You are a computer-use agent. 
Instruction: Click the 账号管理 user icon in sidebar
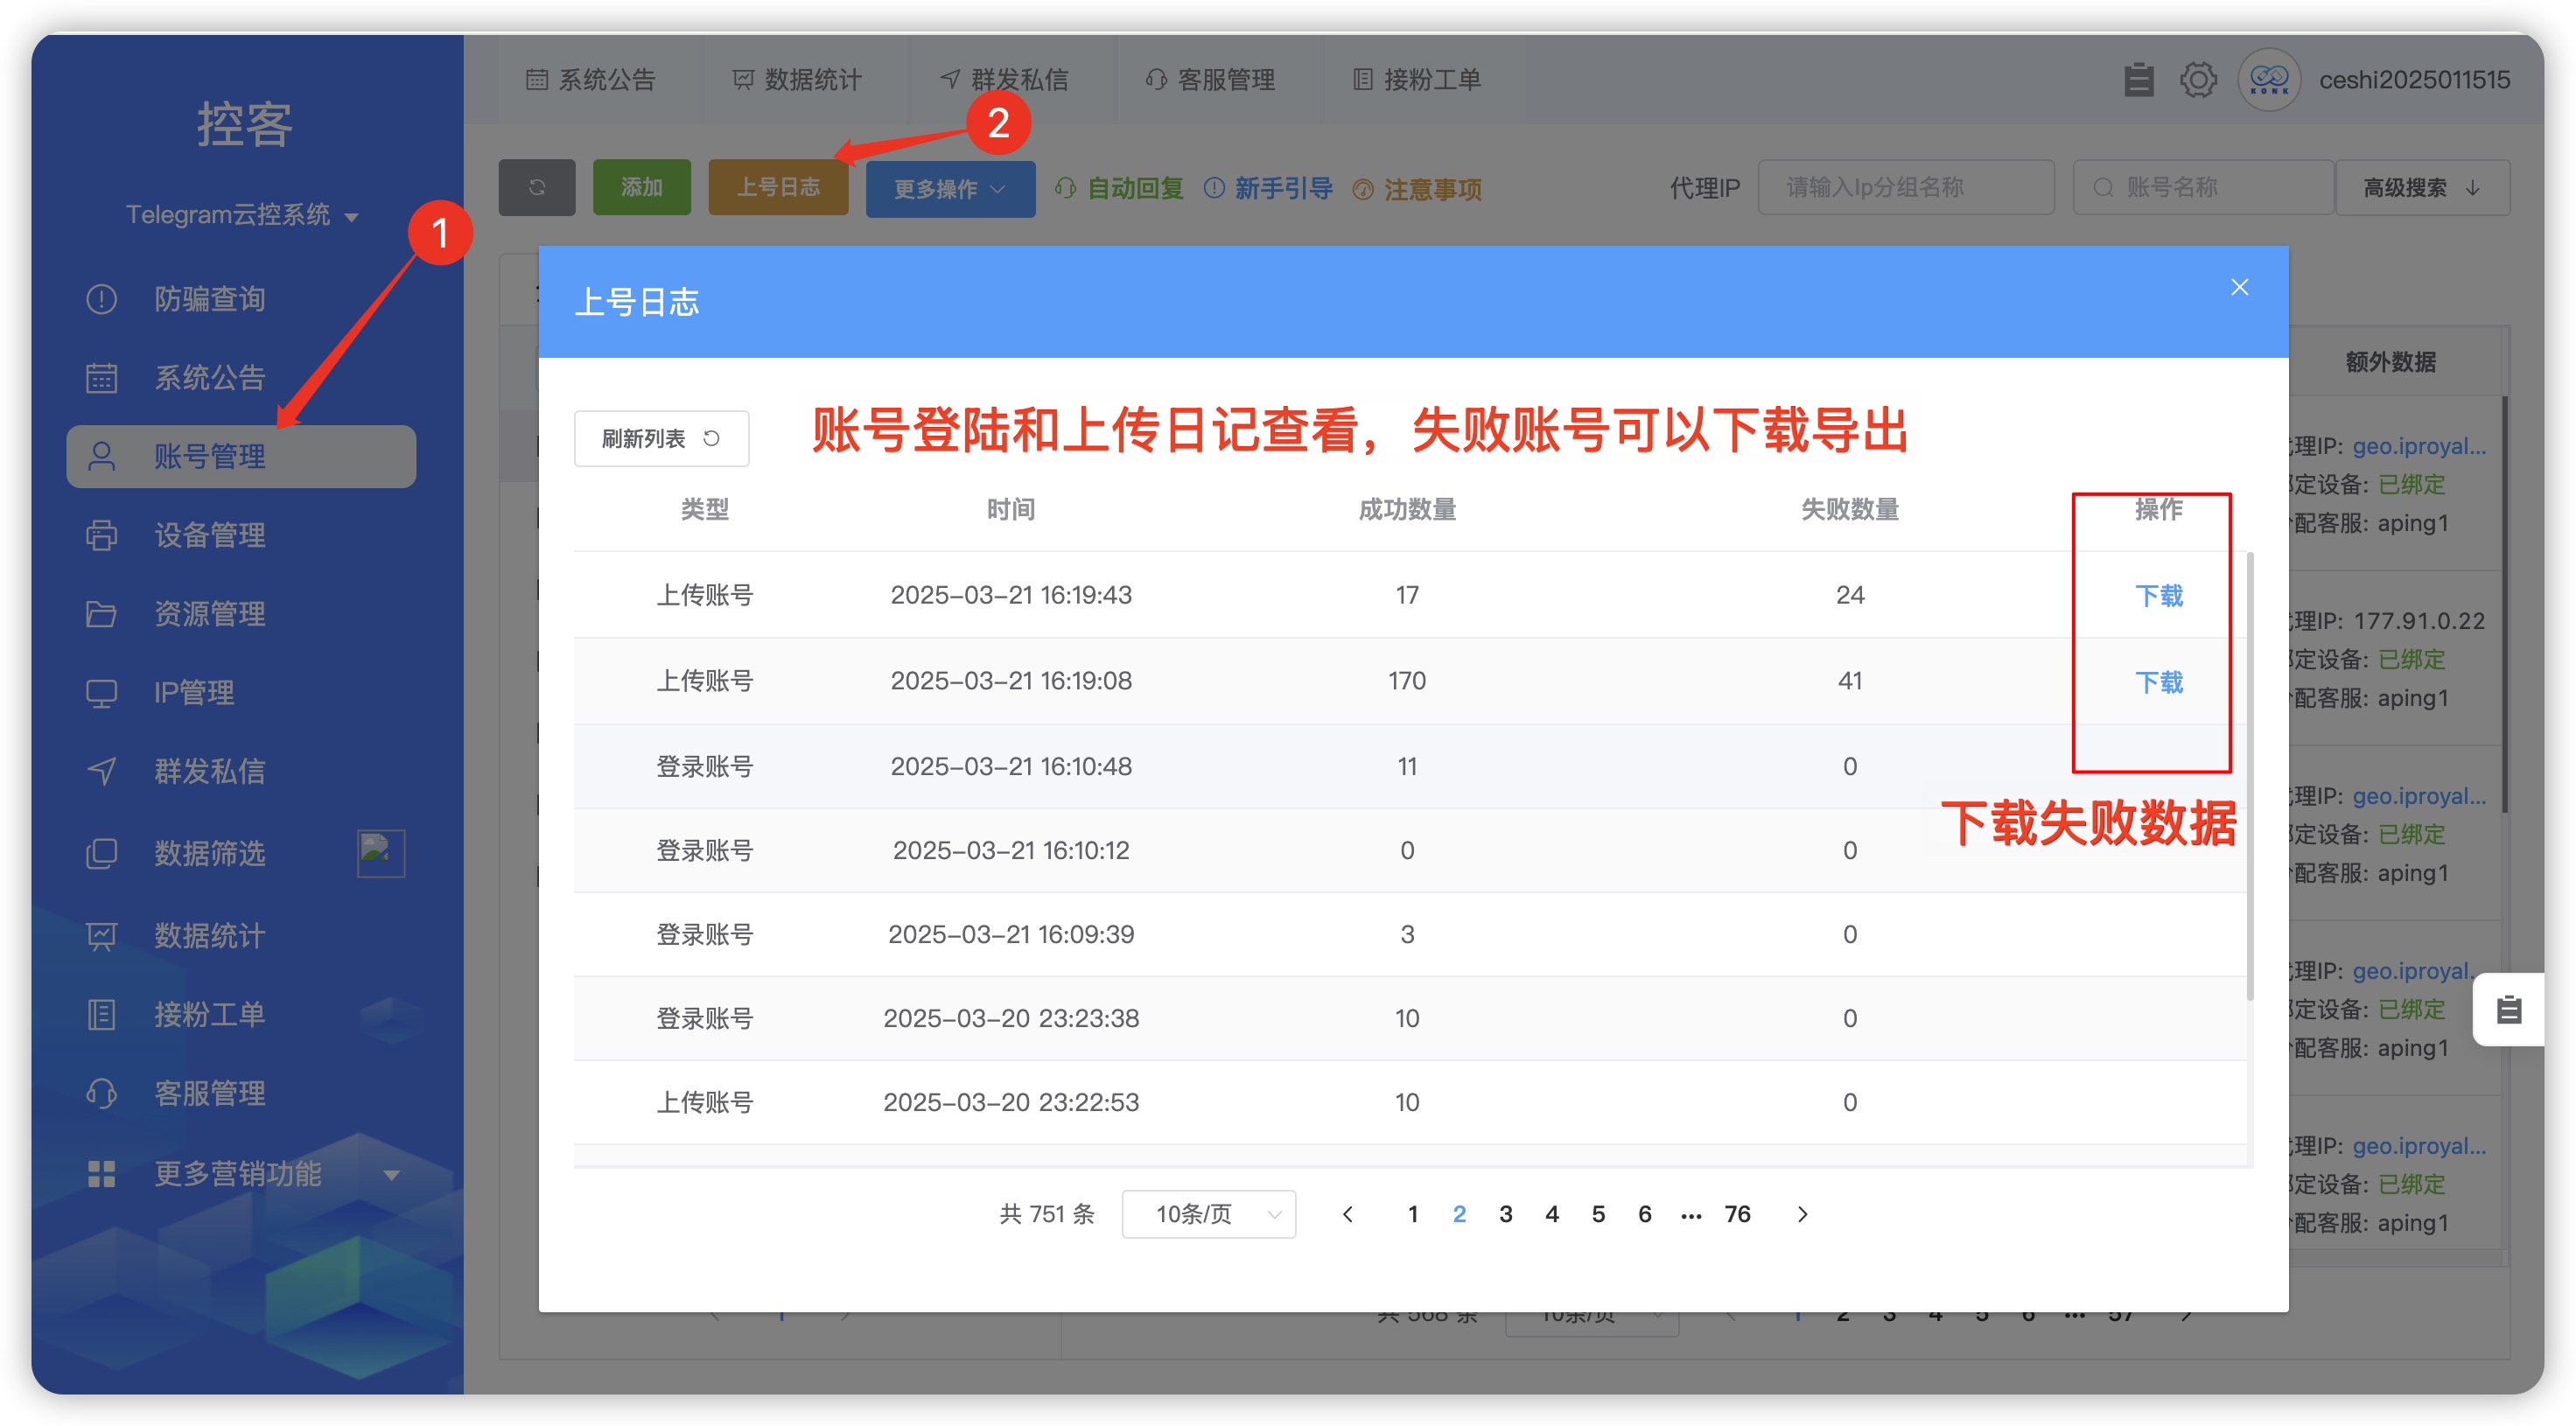tap(101, 456)
